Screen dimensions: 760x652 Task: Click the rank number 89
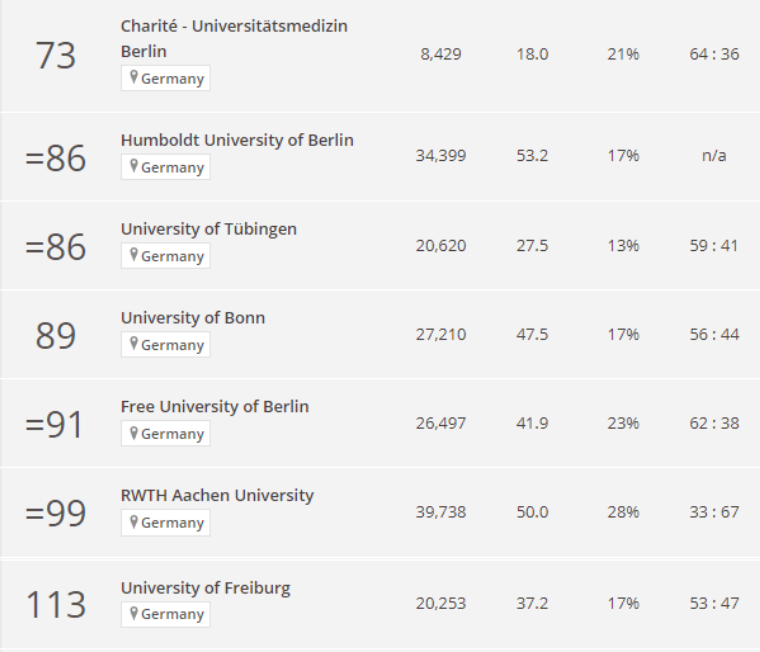coord(56,335)
